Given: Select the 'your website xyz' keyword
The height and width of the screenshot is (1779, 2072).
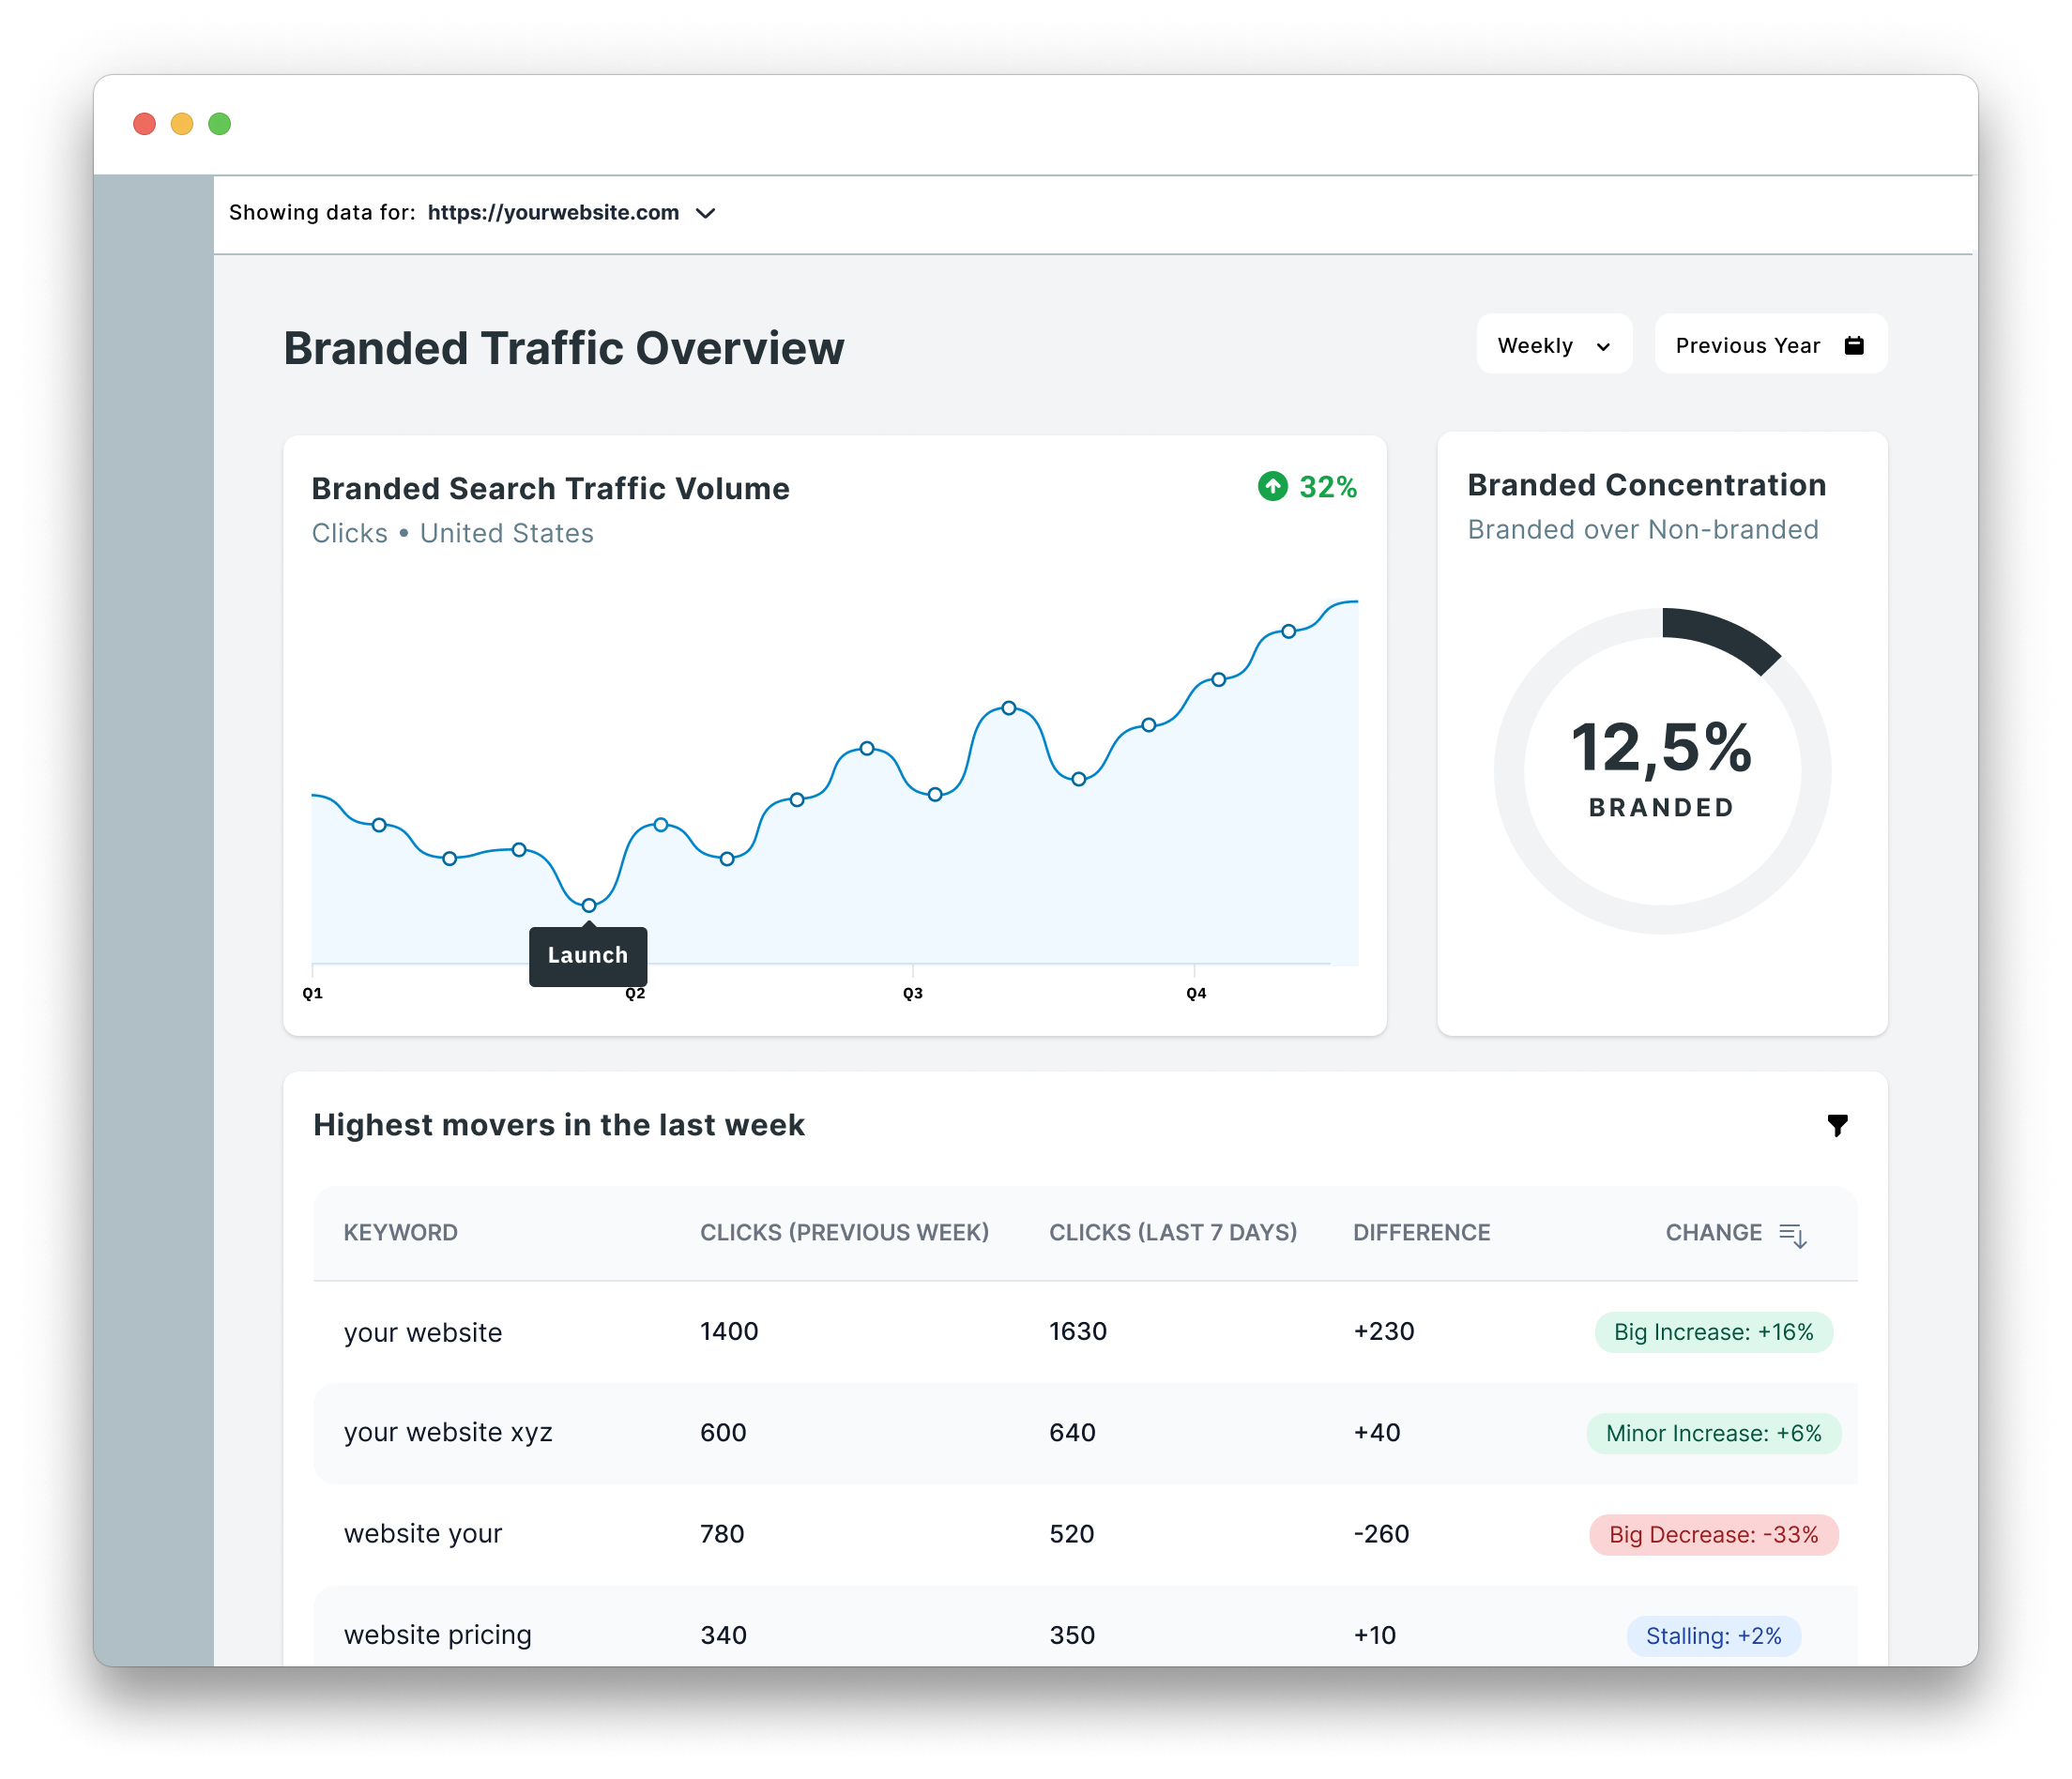Looking at the screenshot, I should click(x=448, y=1432).
